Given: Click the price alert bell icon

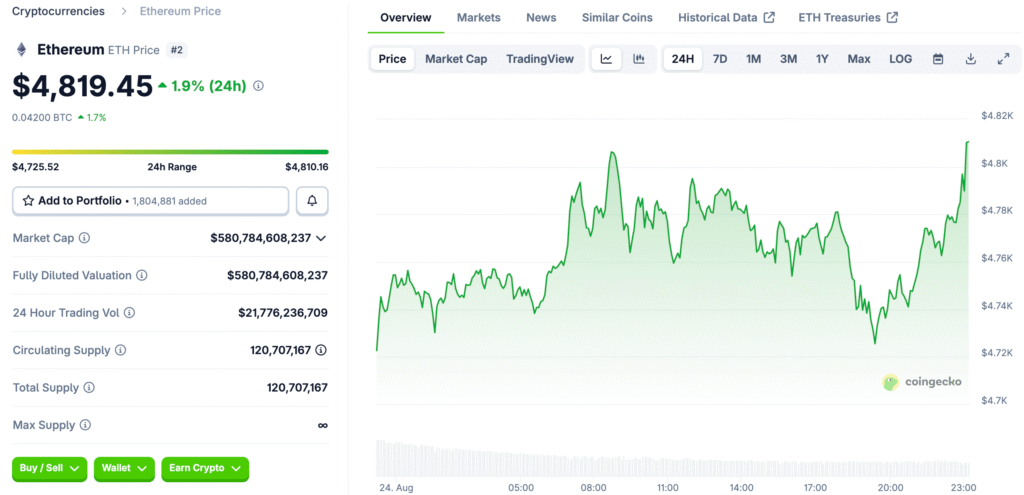Looking at the screenshot, I should 312,201.
